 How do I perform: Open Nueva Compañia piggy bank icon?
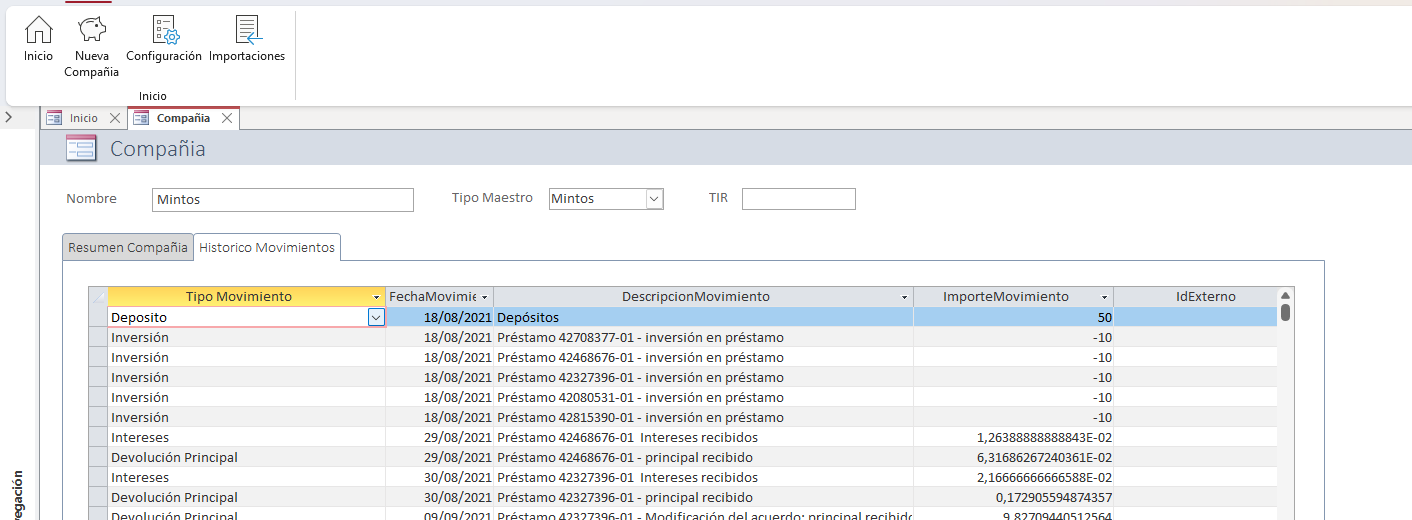92,30
